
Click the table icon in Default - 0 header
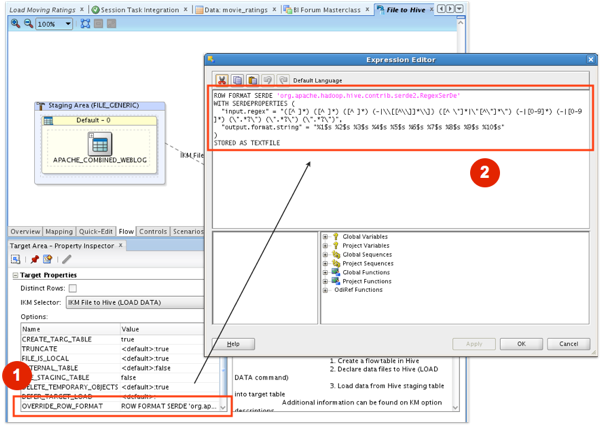48,121
